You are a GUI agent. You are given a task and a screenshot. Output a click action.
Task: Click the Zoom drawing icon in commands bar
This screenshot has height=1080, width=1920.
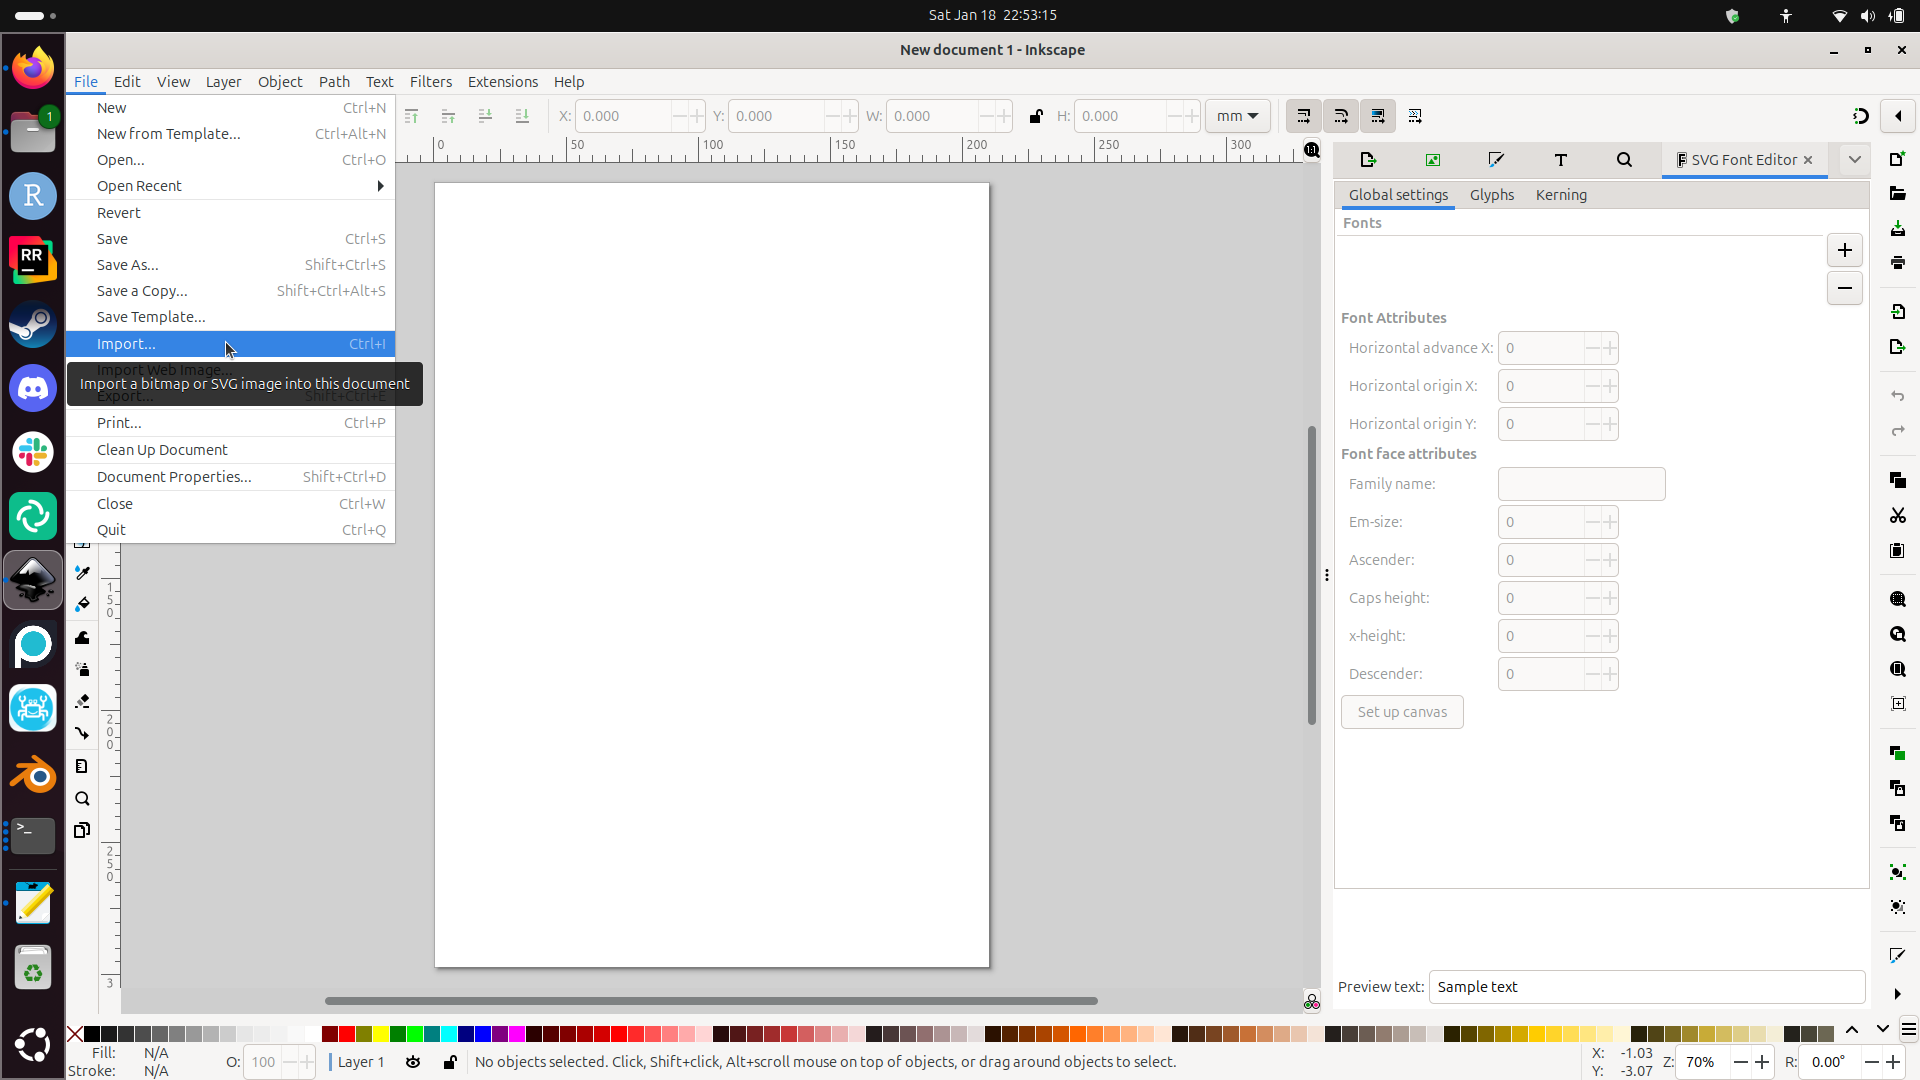tap(1897, 634)
